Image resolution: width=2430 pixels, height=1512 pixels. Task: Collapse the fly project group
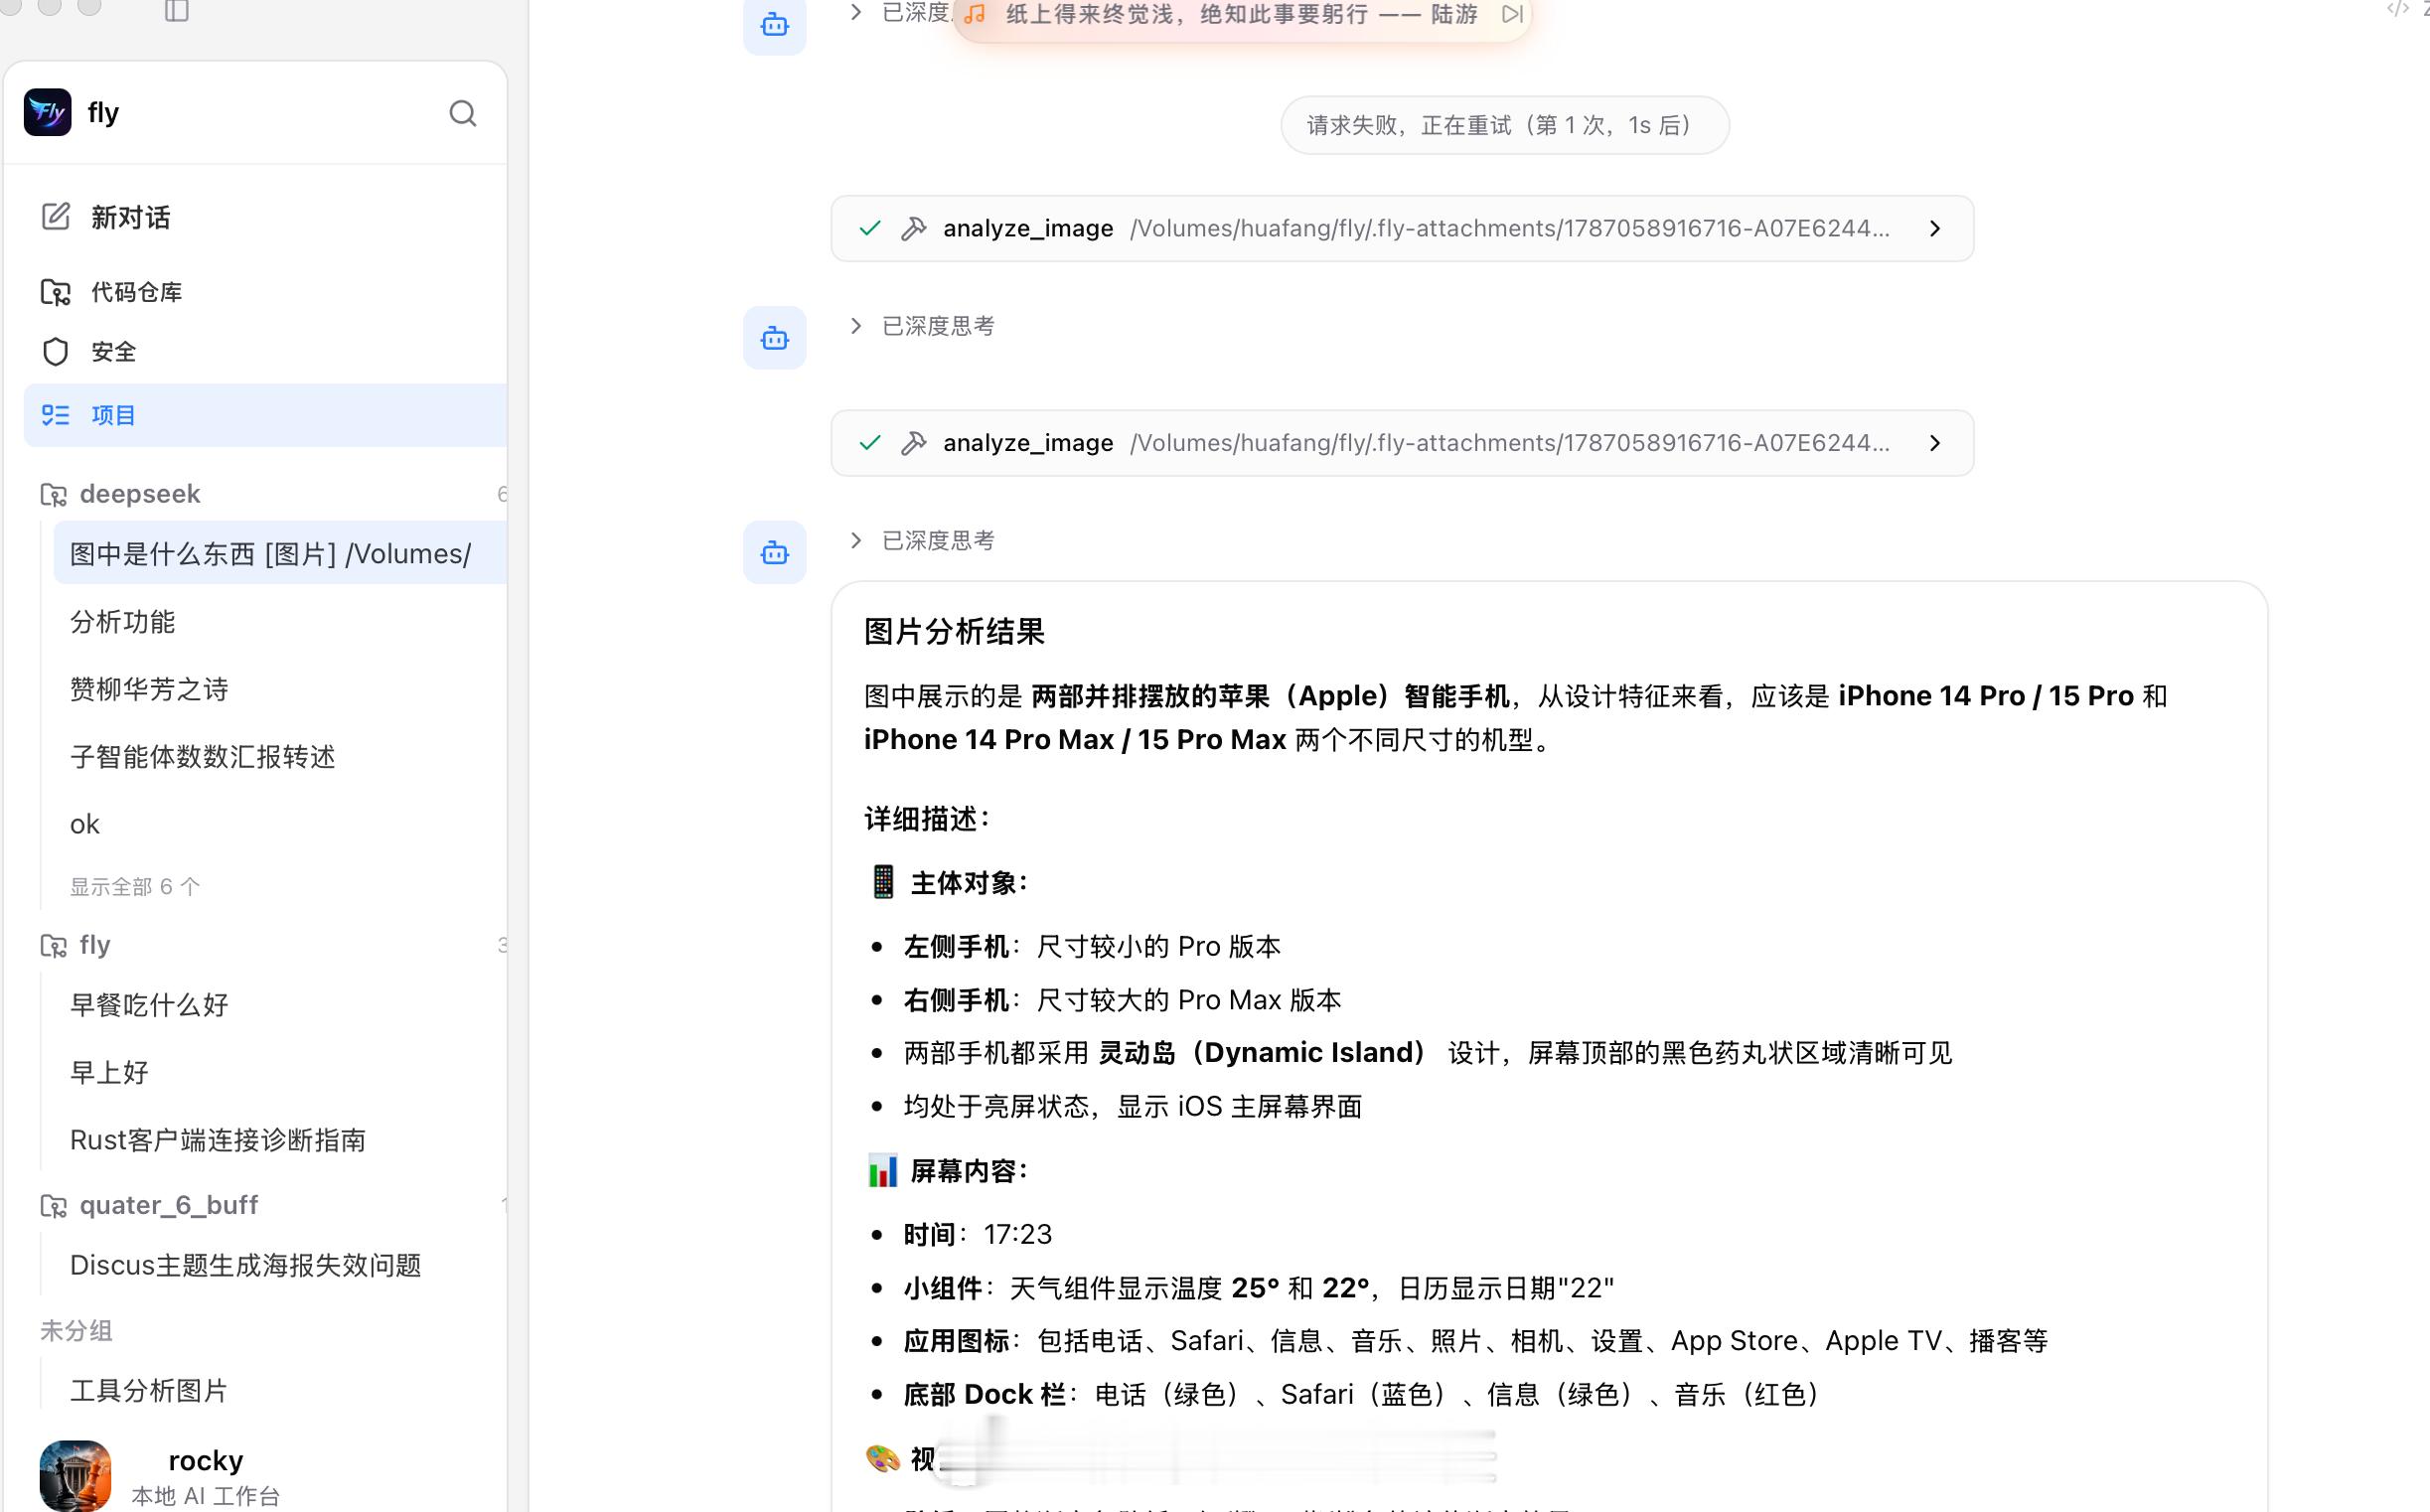point(94,945)
